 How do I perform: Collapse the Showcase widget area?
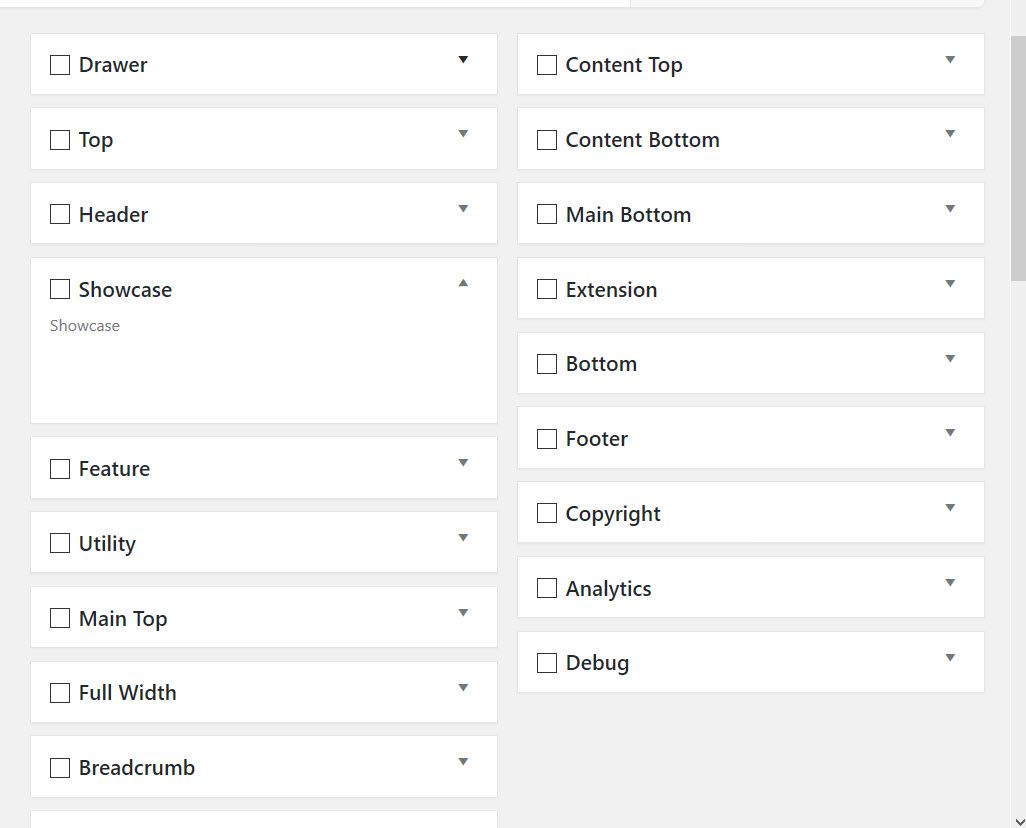click(x=463, y=283)
